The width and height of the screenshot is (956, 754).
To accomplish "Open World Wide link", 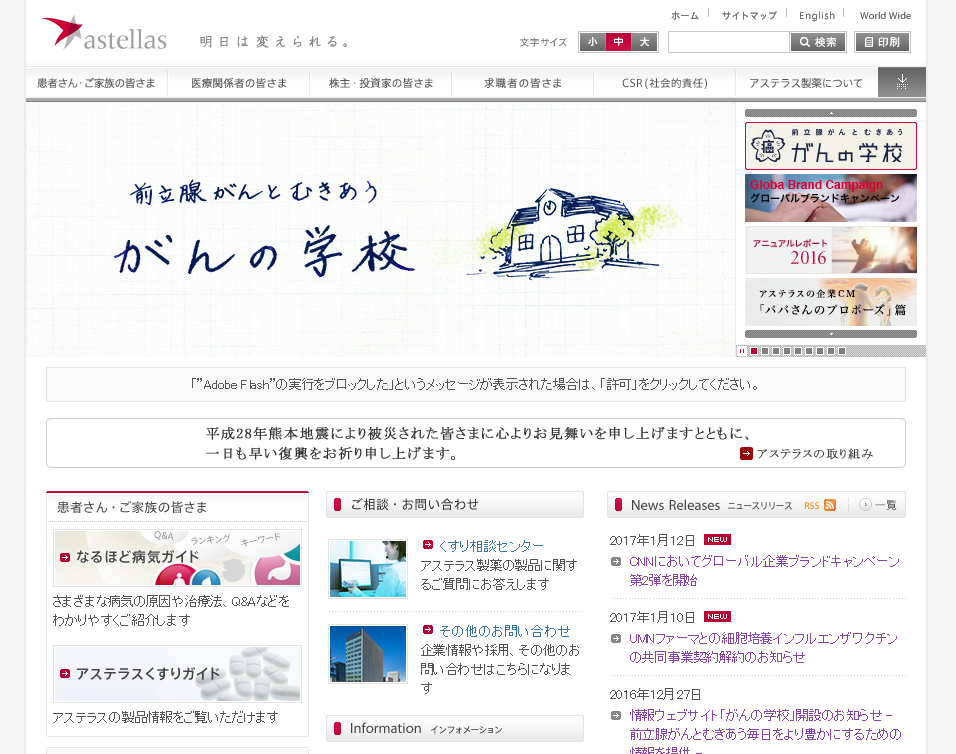I will coord(885,16).
